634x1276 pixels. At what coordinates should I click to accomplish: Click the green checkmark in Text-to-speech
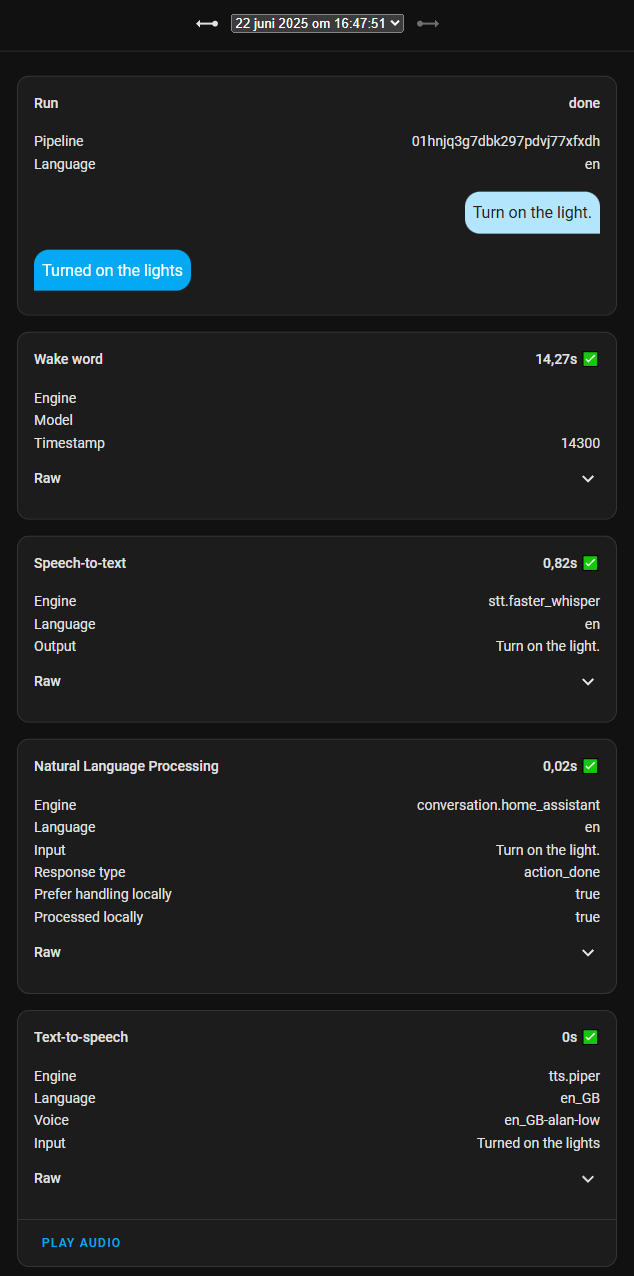point(590,1037)
